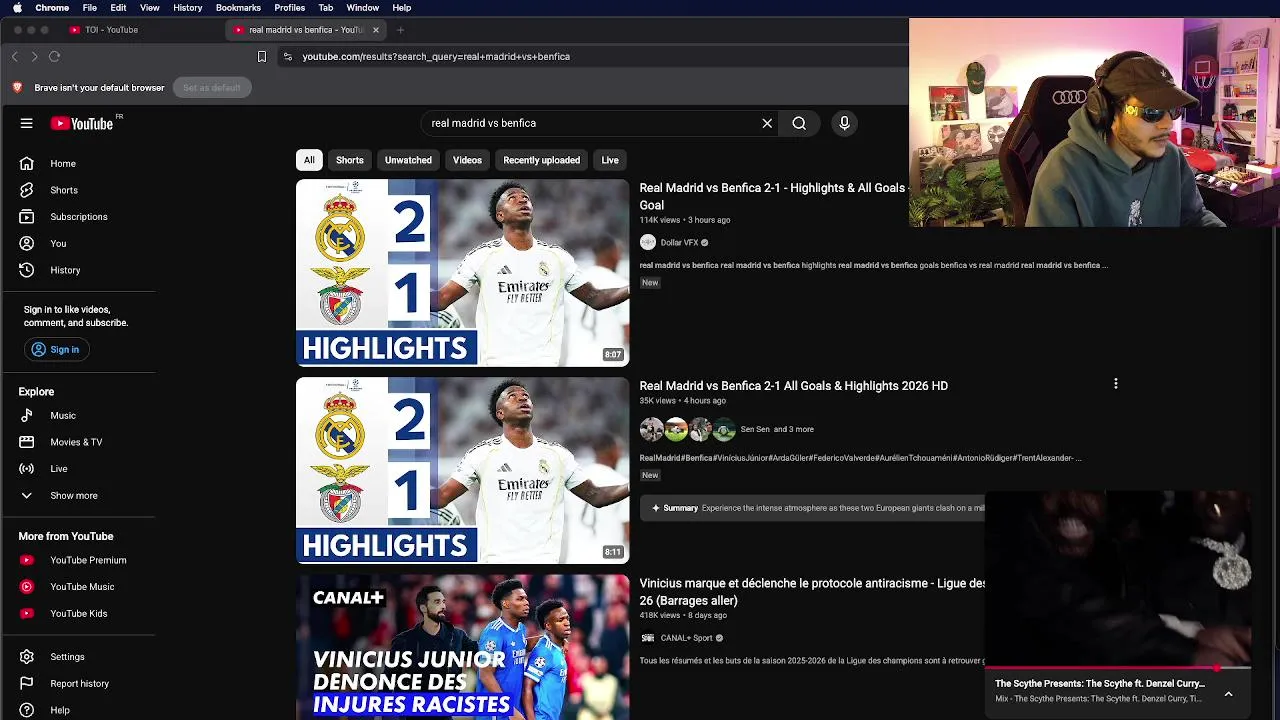This screenshot has width=1280, height=720.
Task: Open the View menu
Action: point(150,8)
